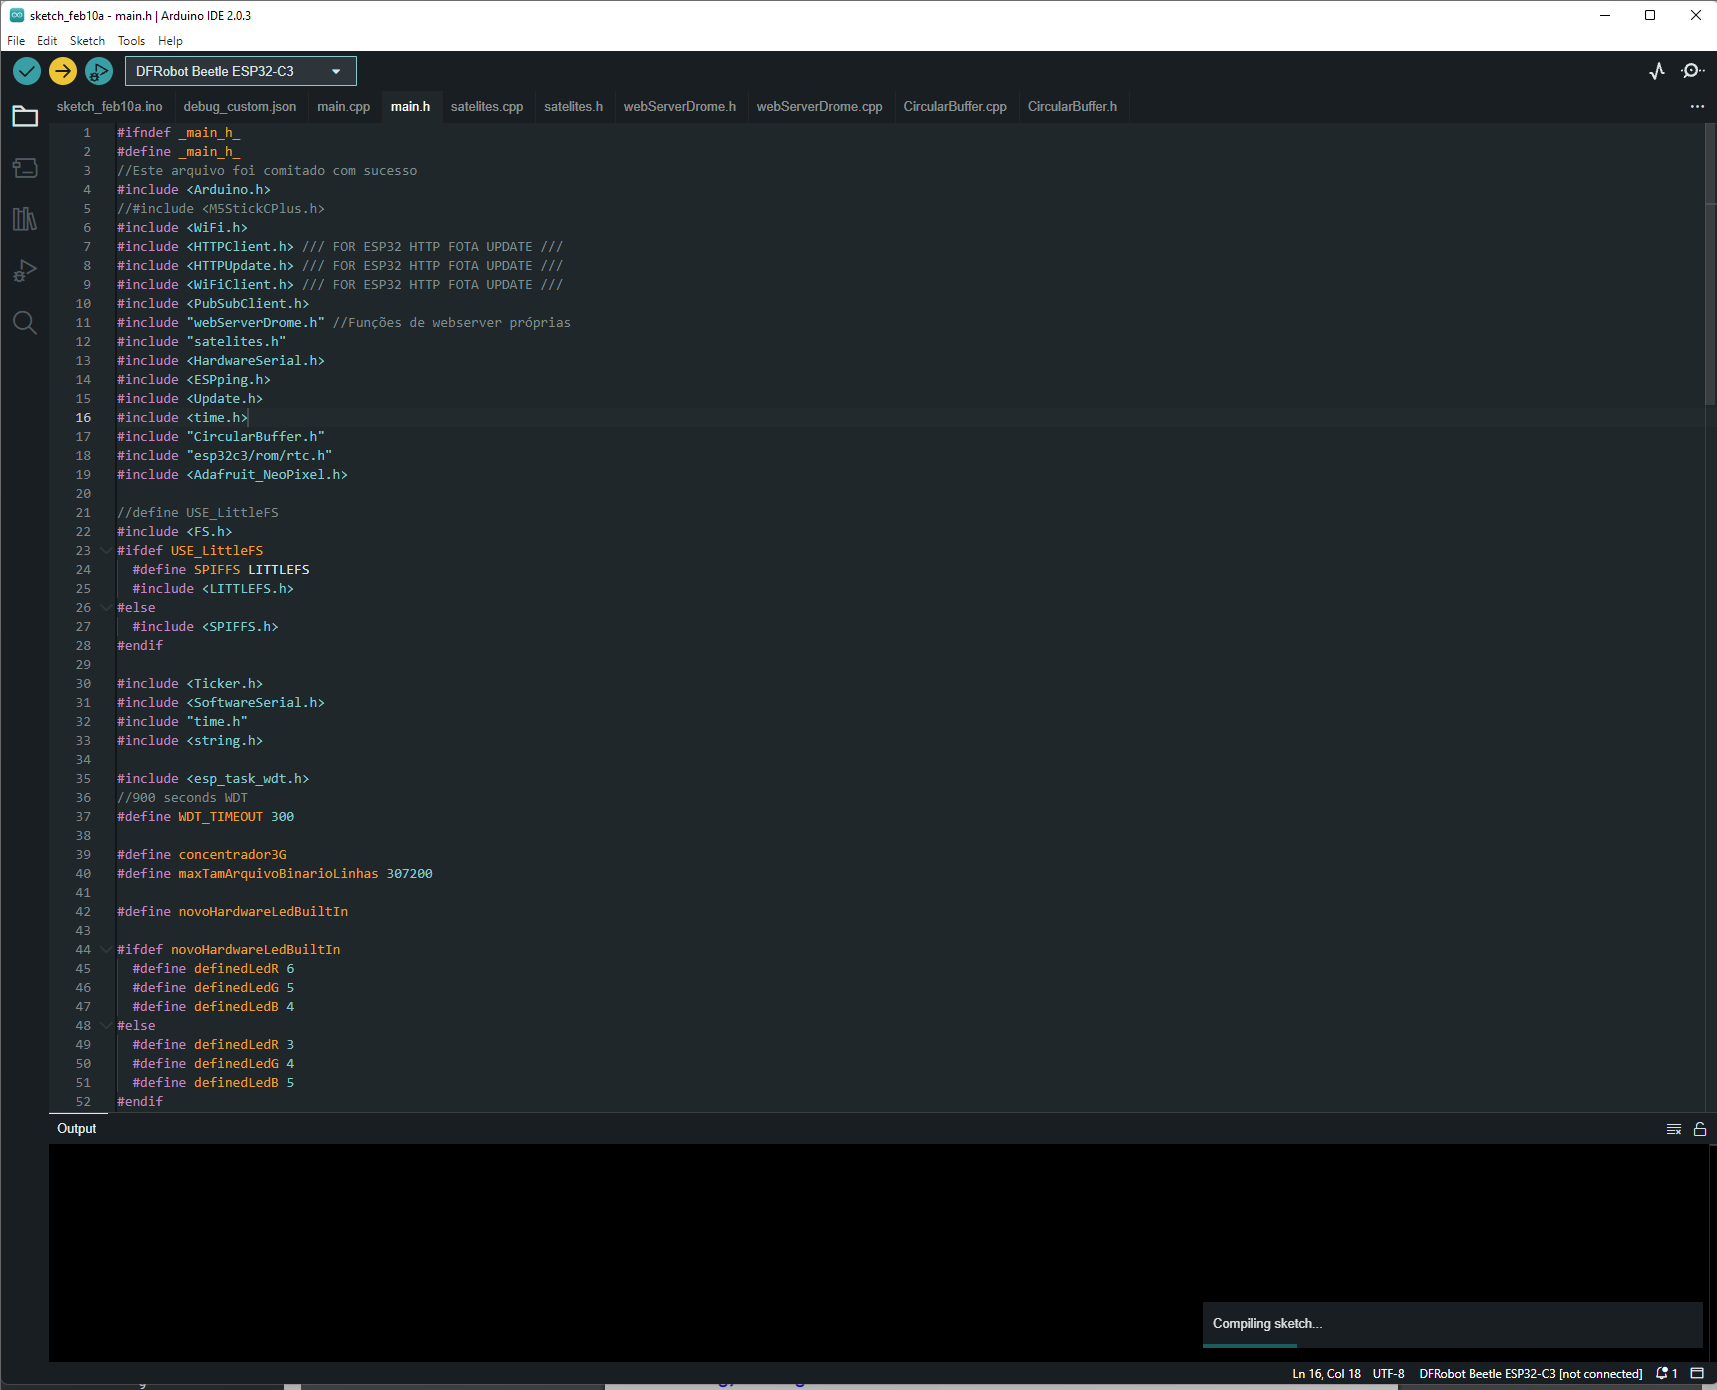This screenshot has width=1717, height=1390.
Task: Click the Verify (checkmark) button
Action: point(27,71)
